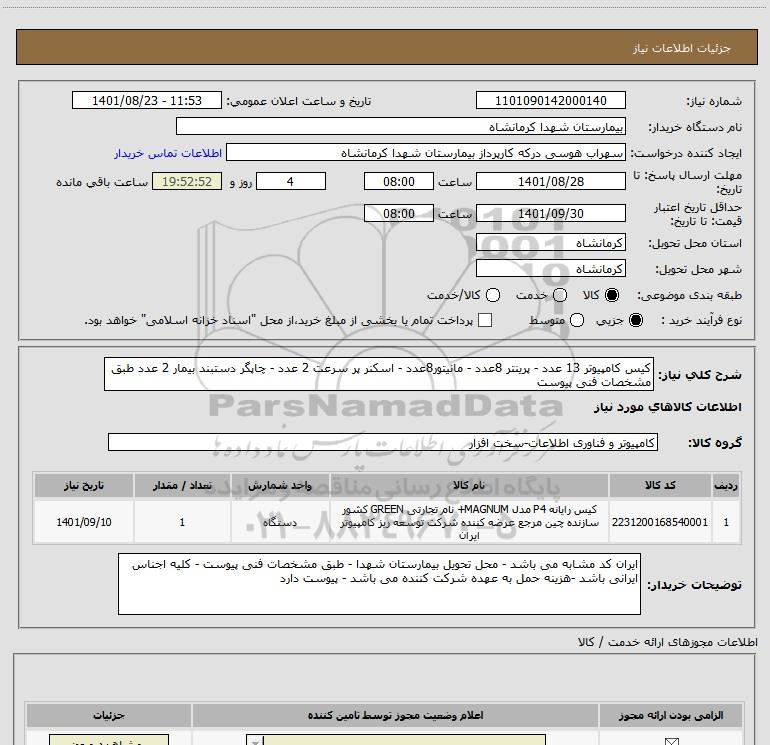Click the توضیحات خریدار notes box
Screen dimensions: 770x745
click(379, 584)
